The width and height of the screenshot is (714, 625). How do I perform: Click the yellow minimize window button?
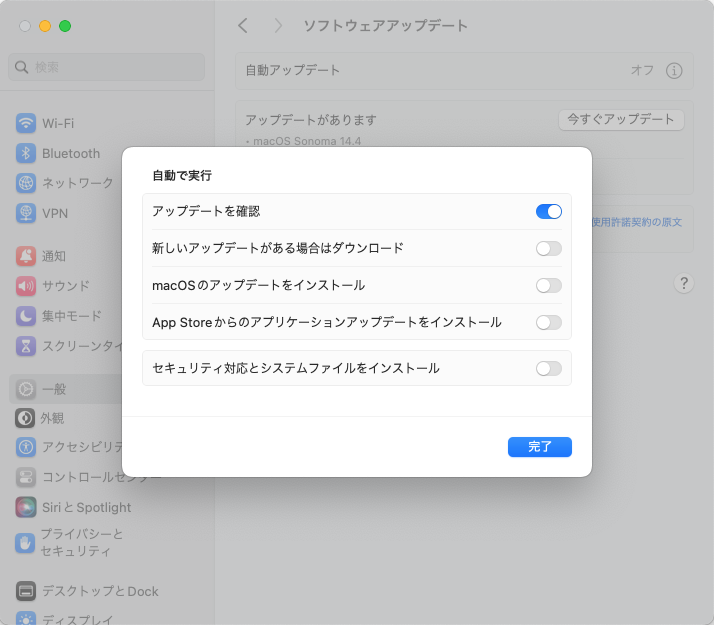[x=45, y=26]
